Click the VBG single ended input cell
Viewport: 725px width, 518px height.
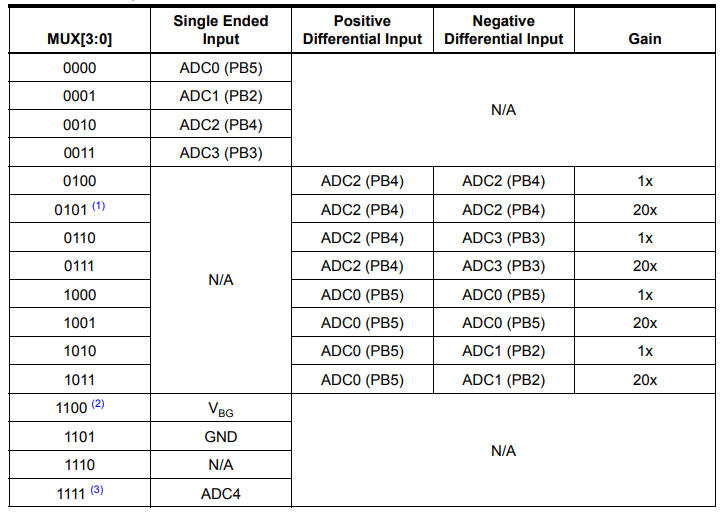(220, 409)
